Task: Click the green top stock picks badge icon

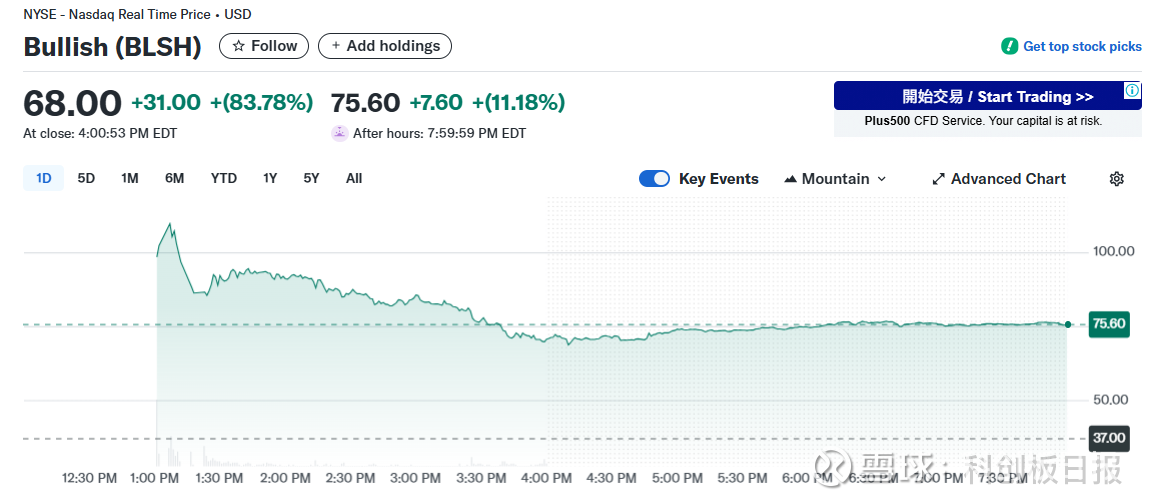Action: point(1009,46)
